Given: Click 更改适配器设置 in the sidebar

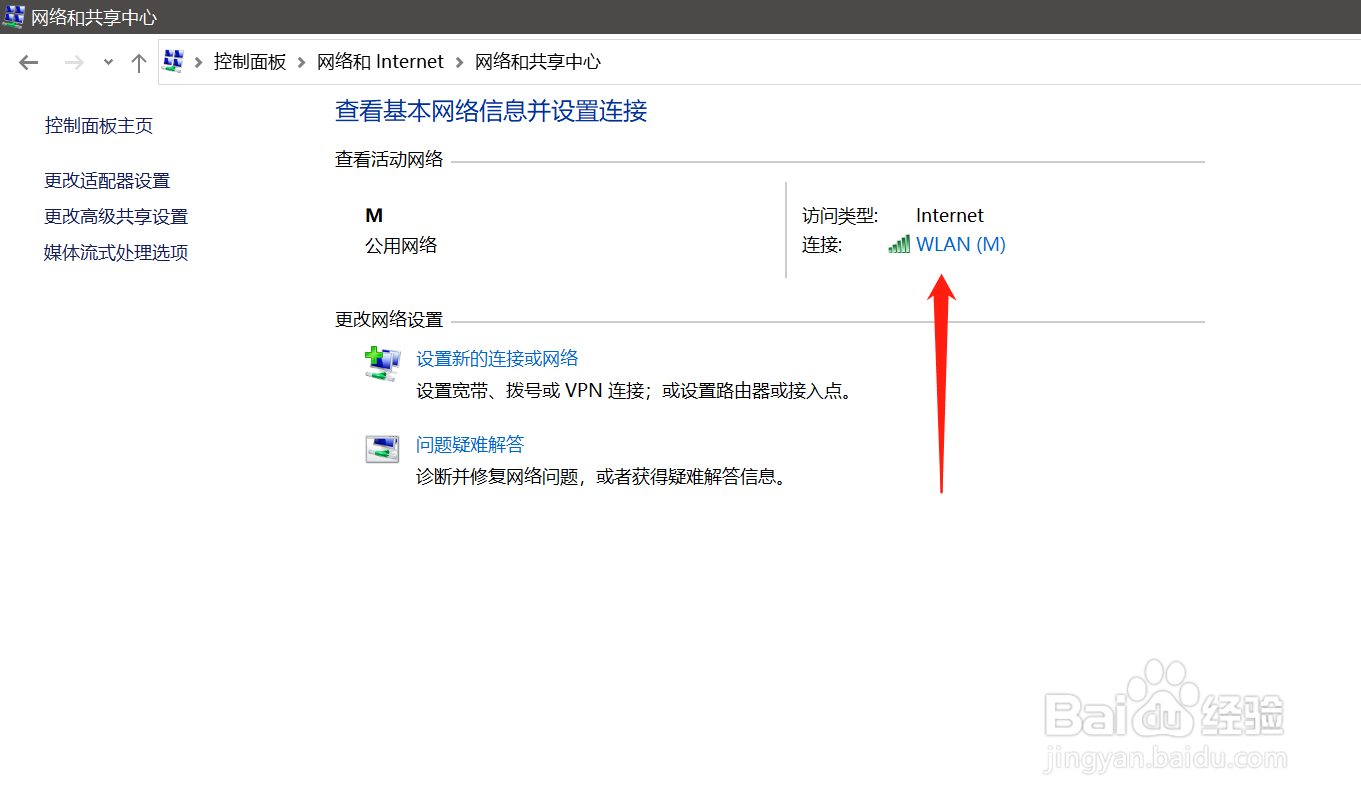Looking at the screenshot, I should point(107,180).
